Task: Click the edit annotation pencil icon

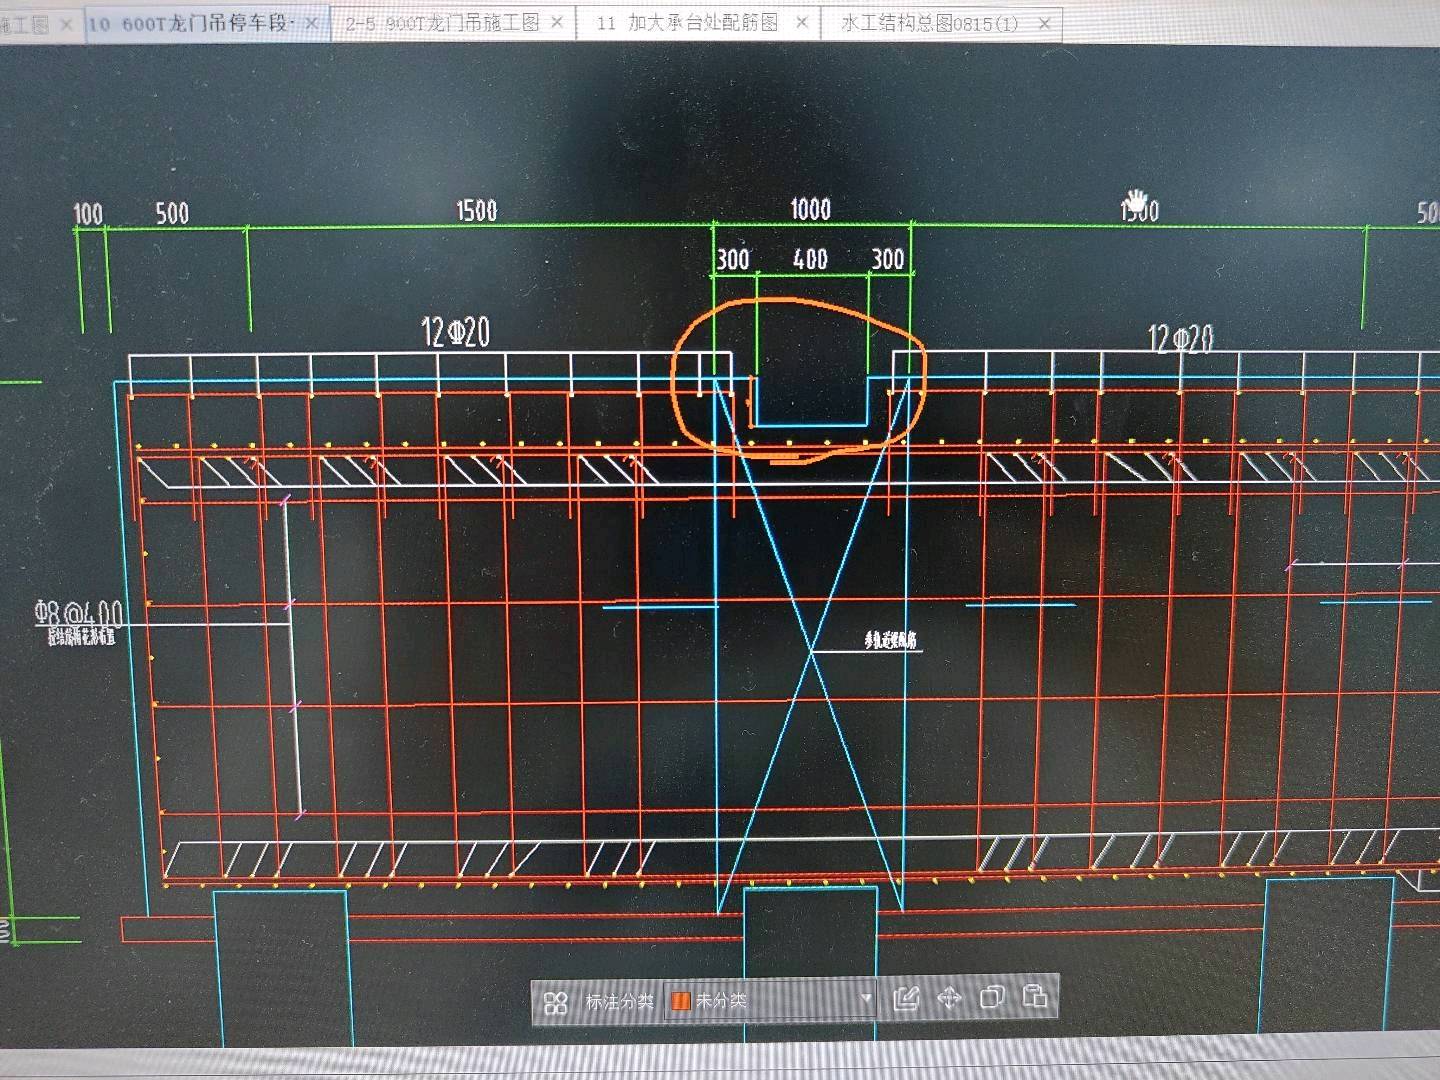Action: [x=906, y=998]
